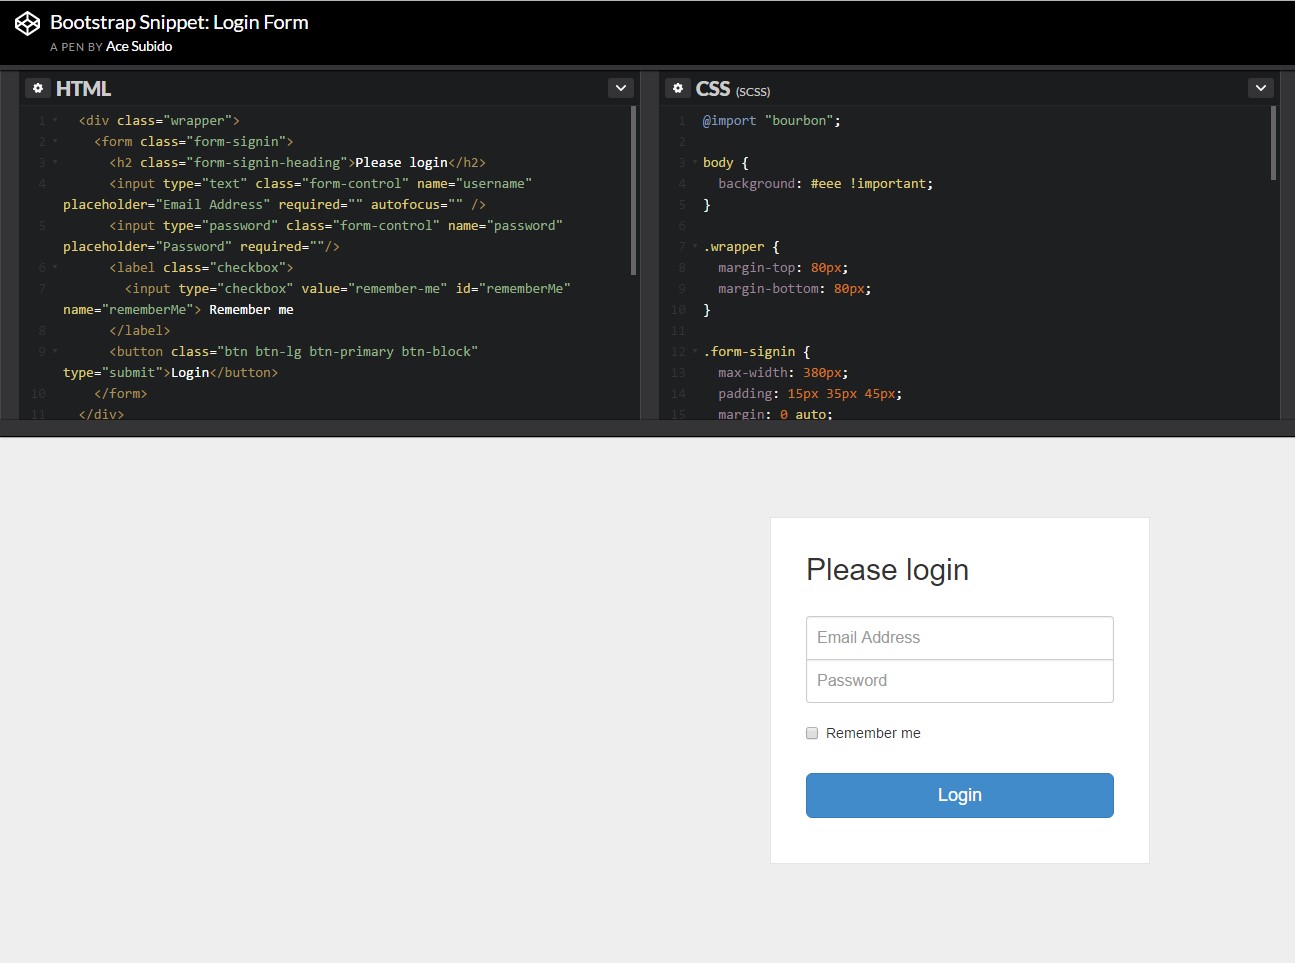This screenshot has height=963, width=1295.
Task: Click inside the Email Address input field
Action: (x=959, y=637)
